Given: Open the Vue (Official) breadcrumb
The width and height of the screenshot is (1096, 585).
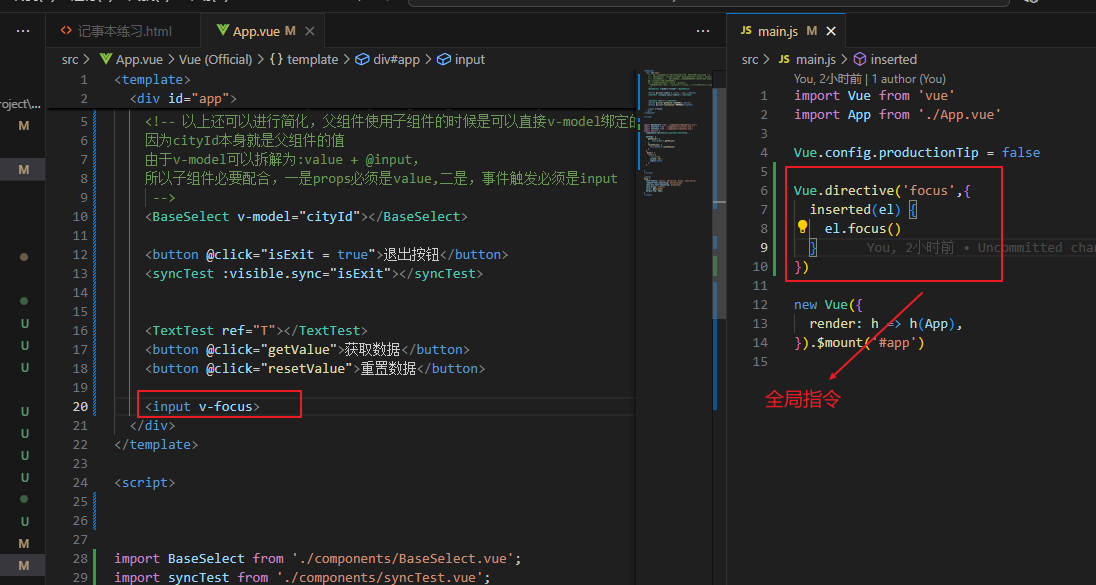Looking at the screenshot, I should click(215, 59).
